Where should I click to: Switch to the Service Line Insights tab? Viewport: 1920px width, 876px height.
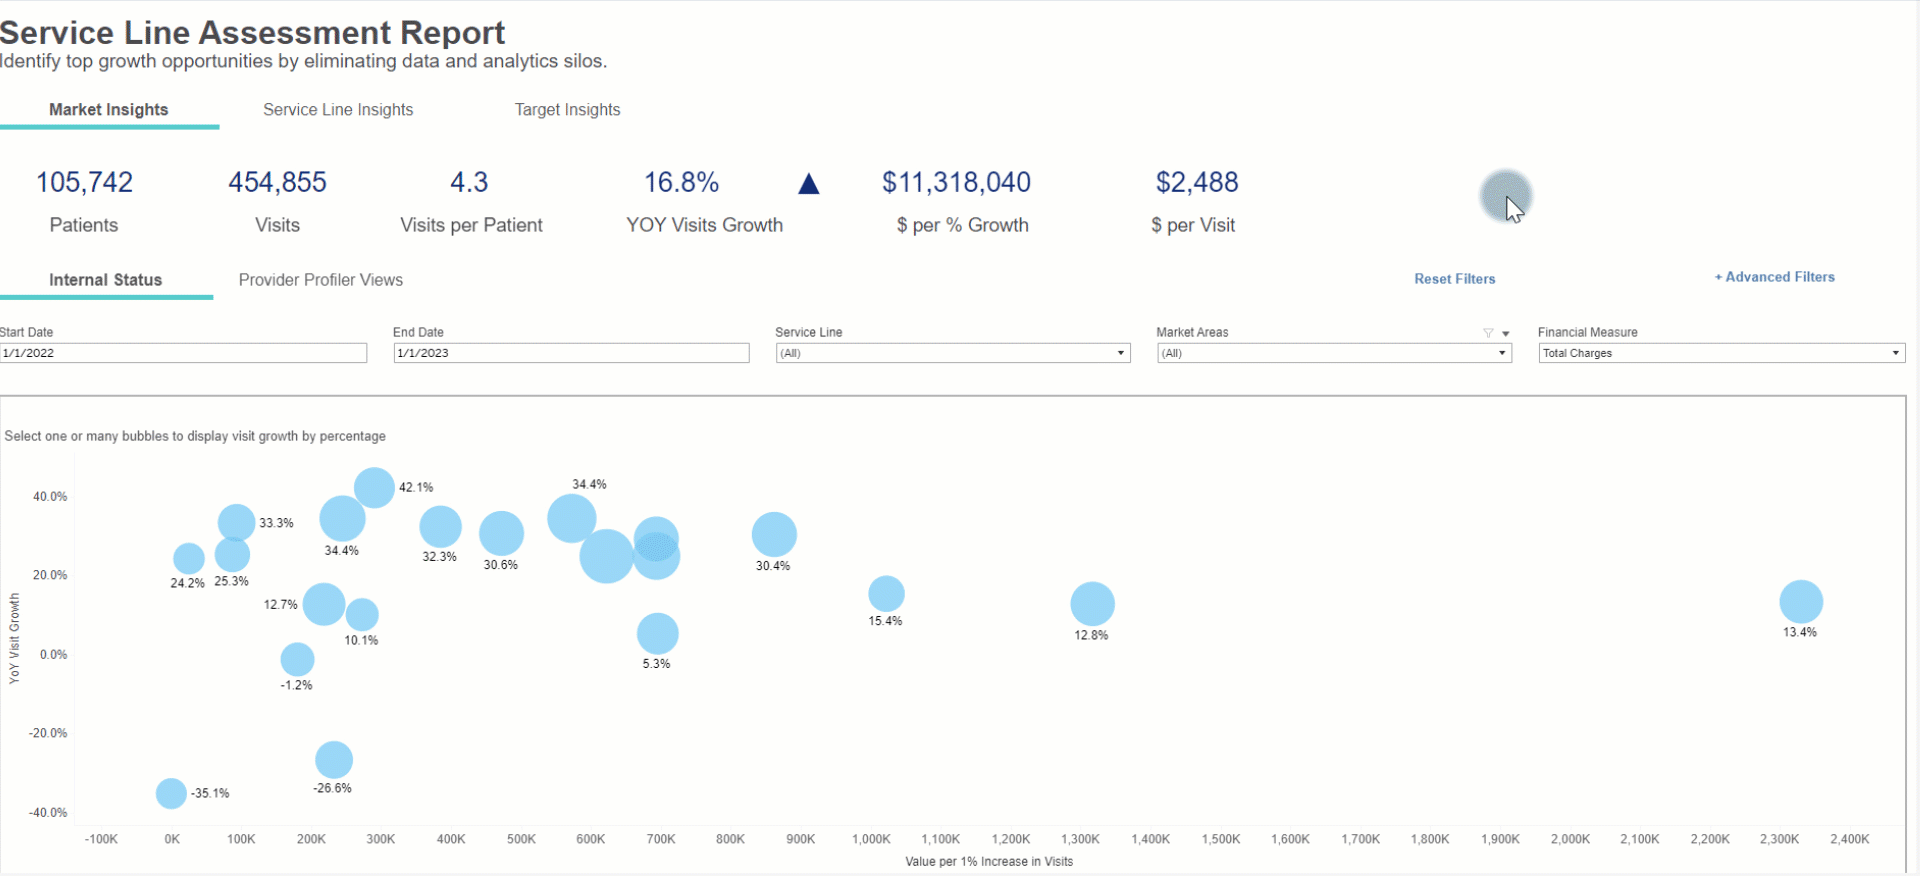[338, 110]
